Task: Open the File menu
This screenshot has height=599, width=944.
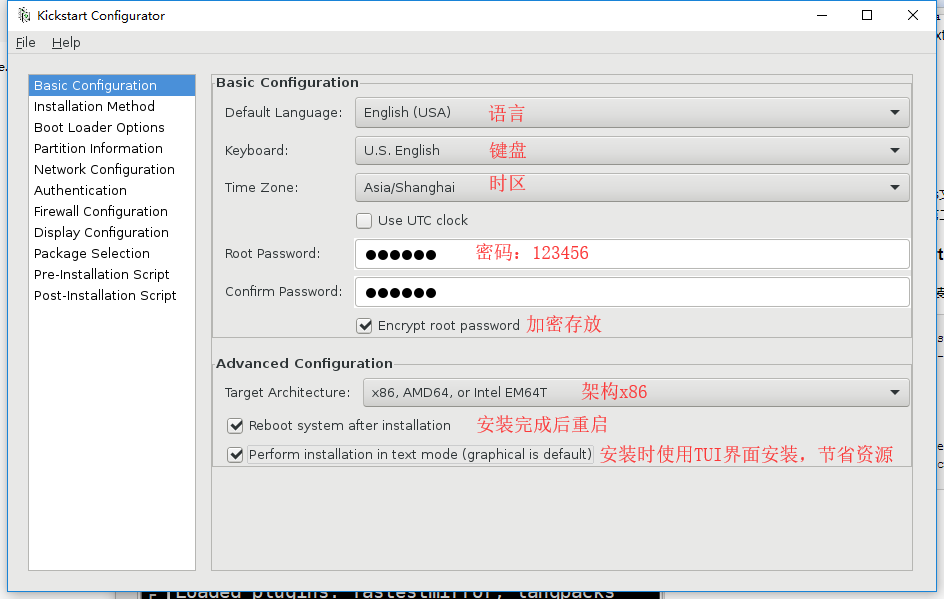Action: tap(25, 43)
